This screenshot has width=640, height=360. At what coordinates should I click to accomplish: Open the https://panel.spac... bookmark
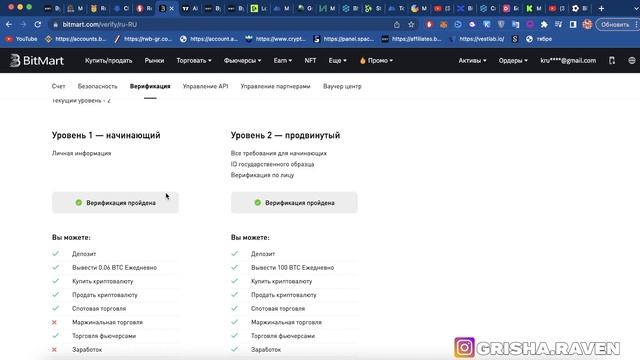pos(343,39)
